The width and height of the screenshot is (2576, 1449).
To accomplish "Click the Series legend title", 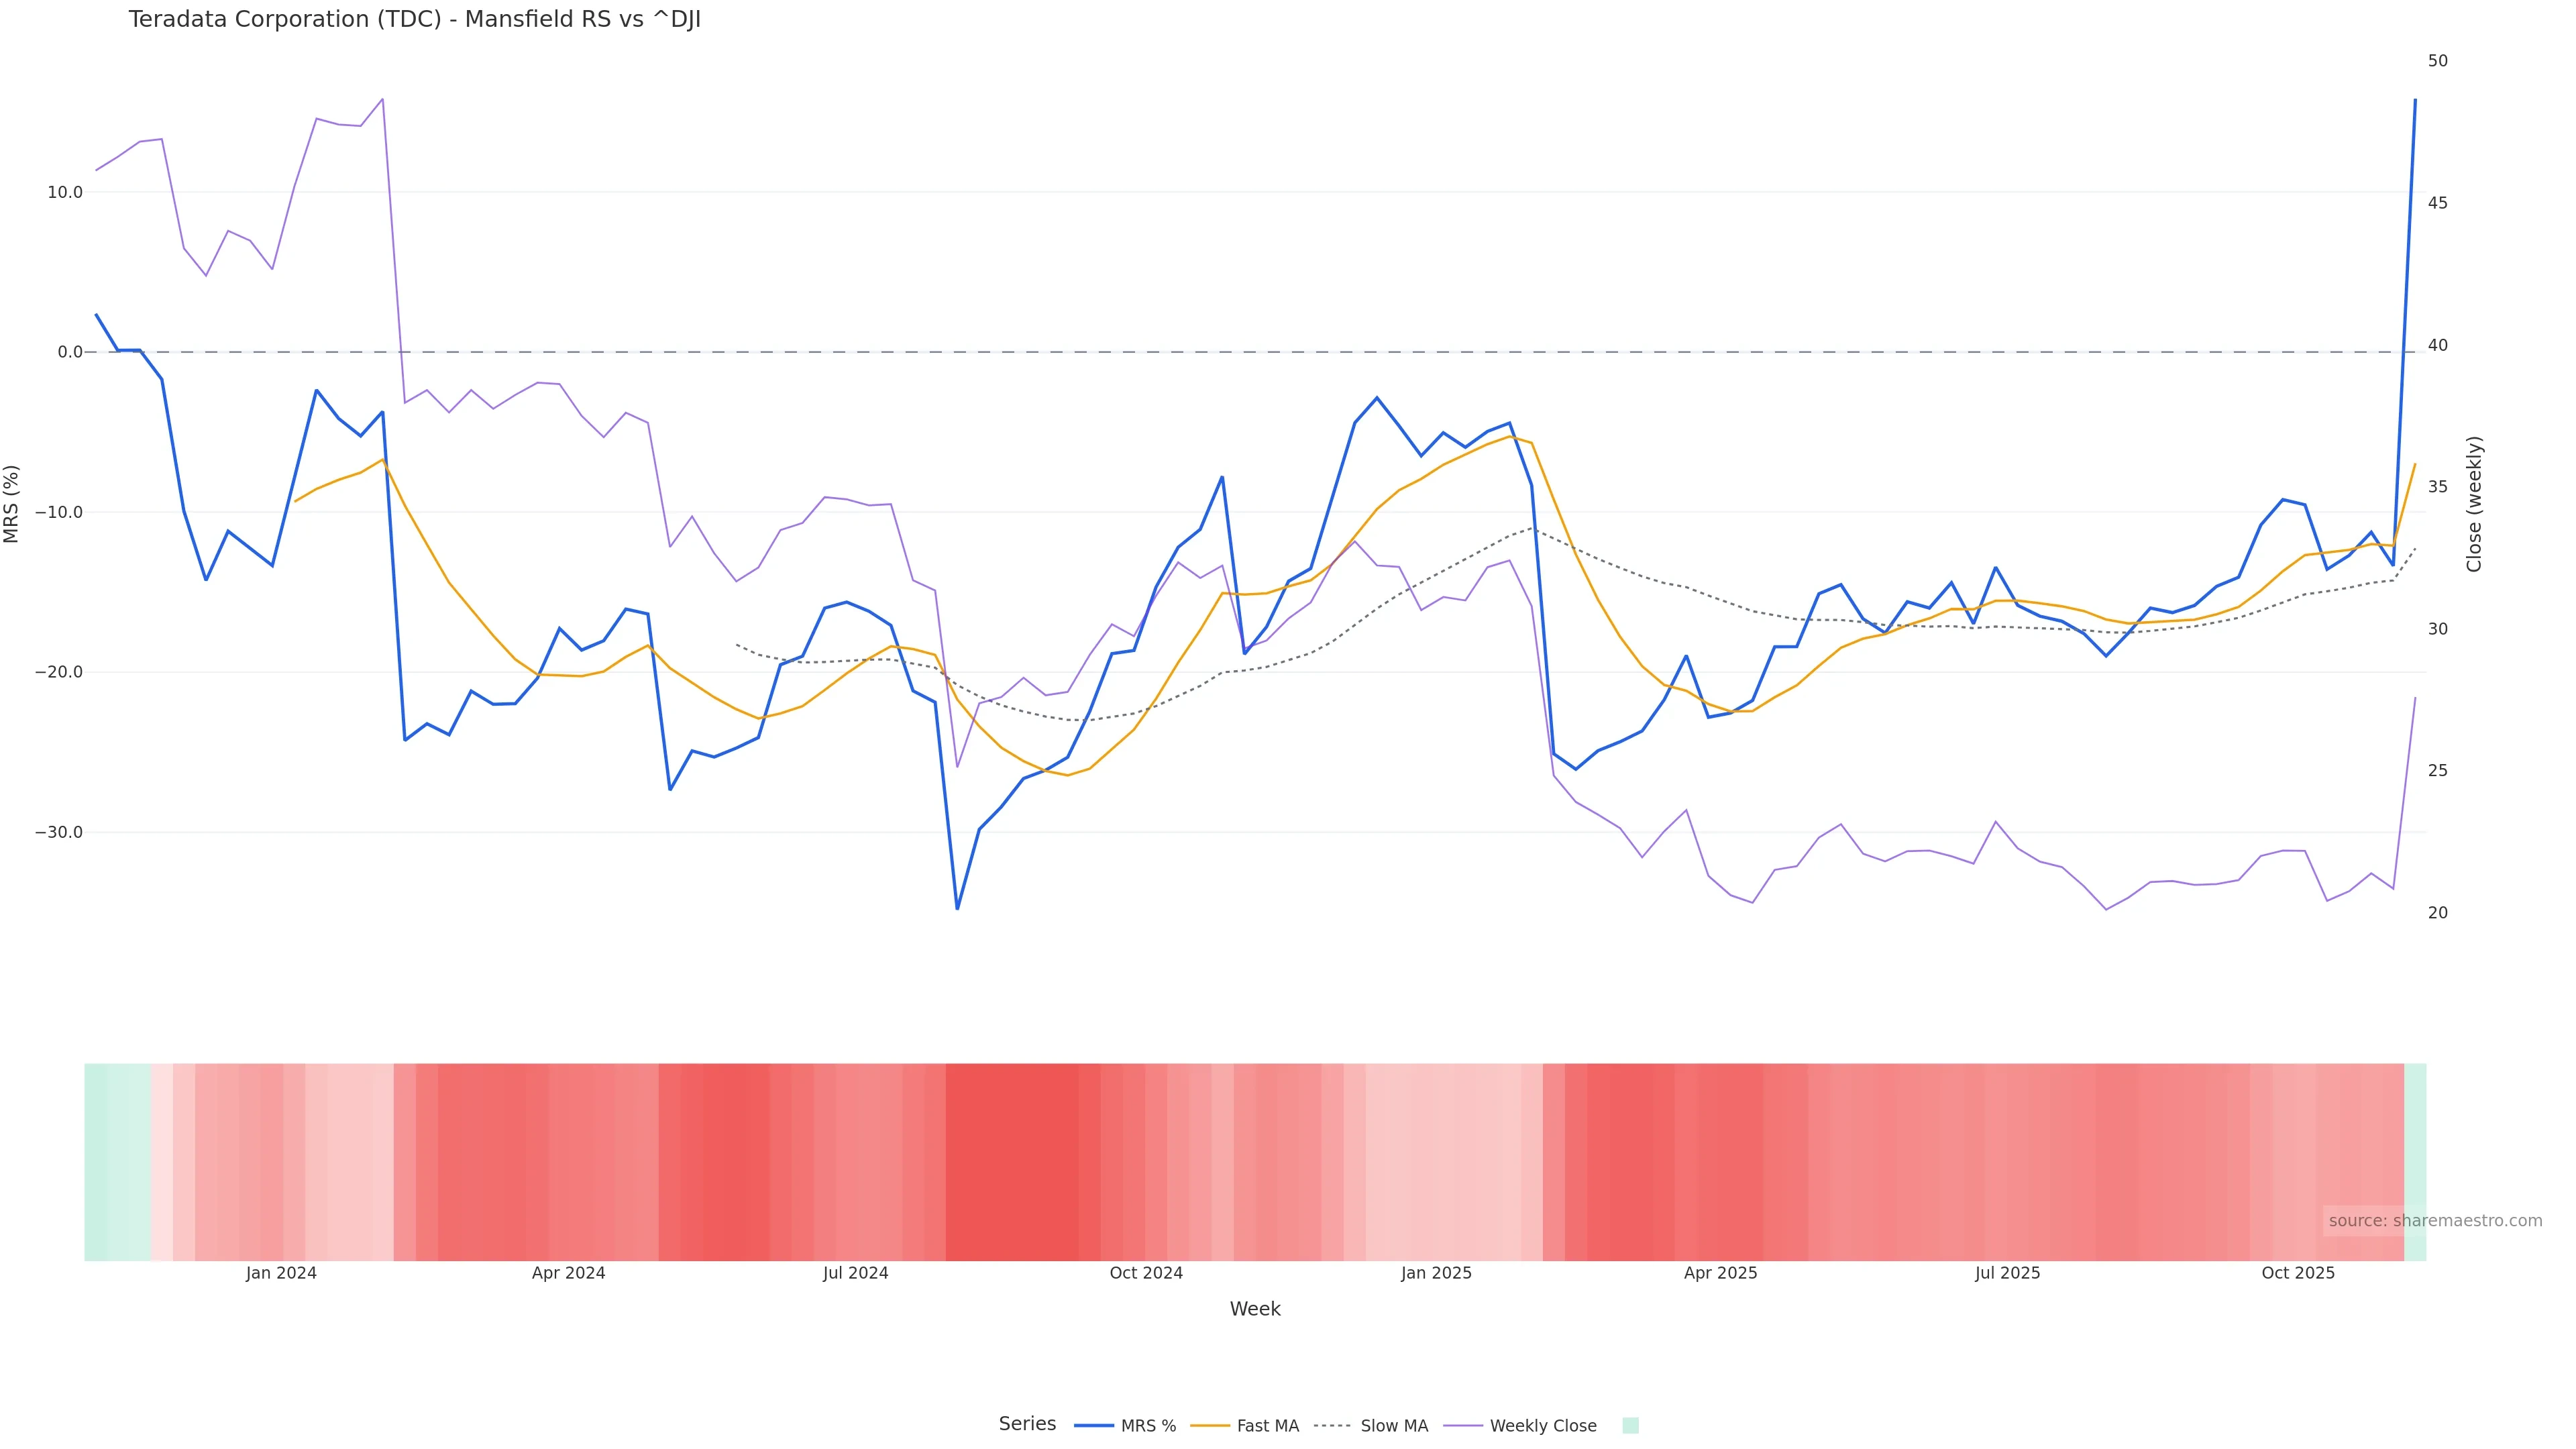I will (x=1027, y=1424).
